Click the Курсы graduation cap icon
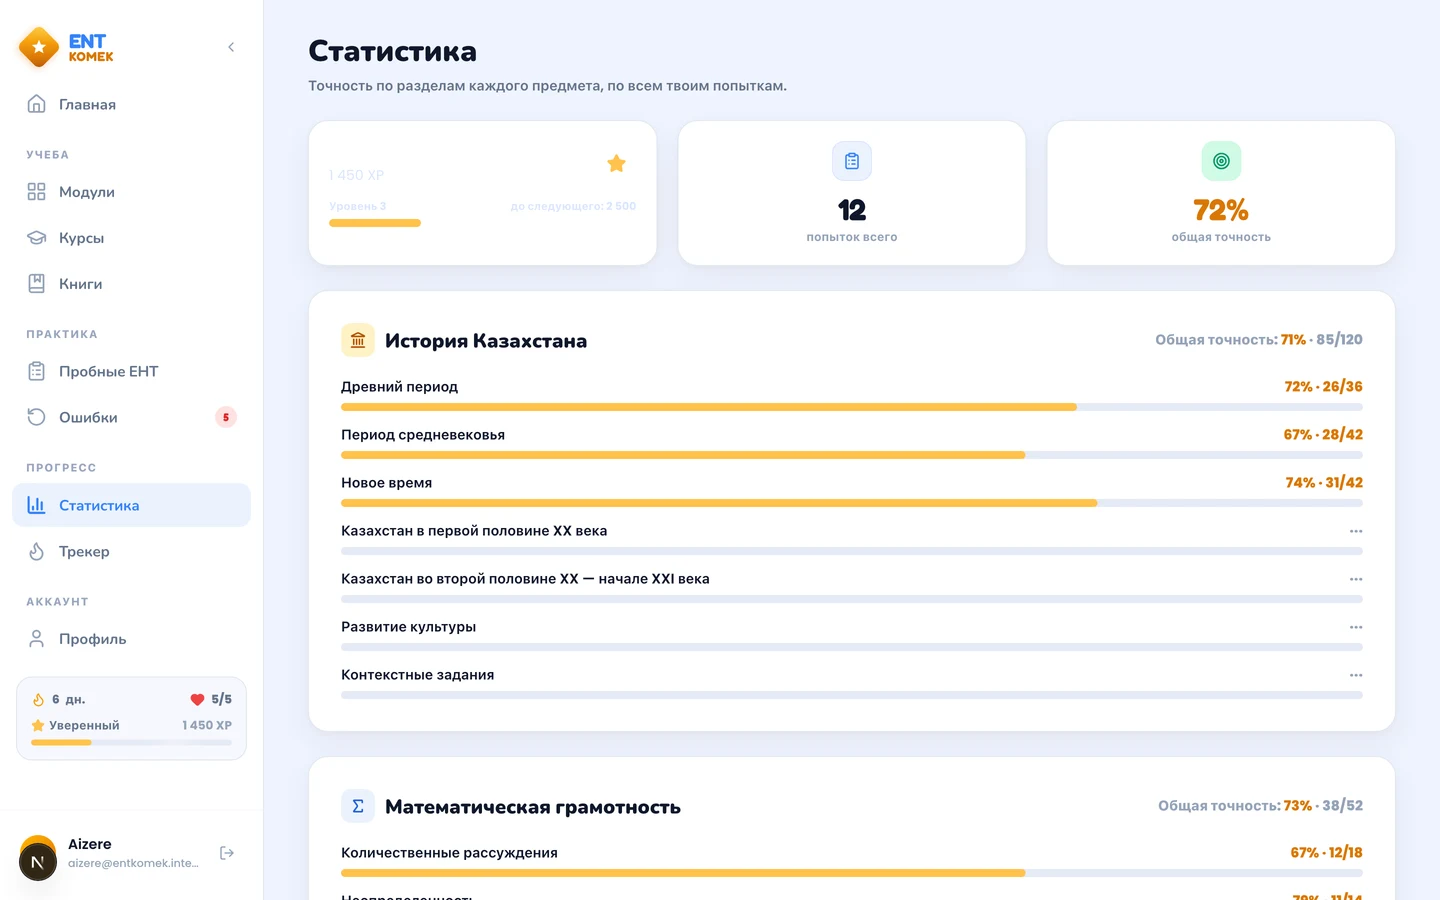Screen dimensions: 1440x900 [x=37, y=238]
